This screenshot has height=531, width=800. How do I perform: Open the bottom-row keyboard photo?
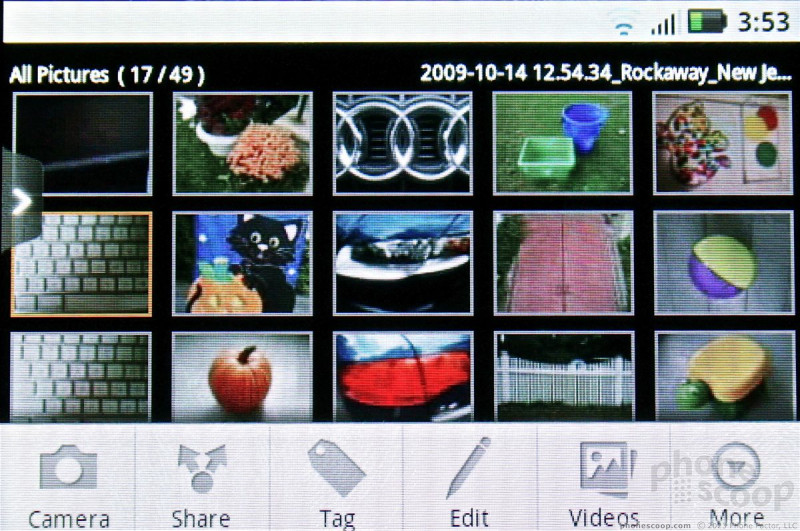click(x=81, y=377)
